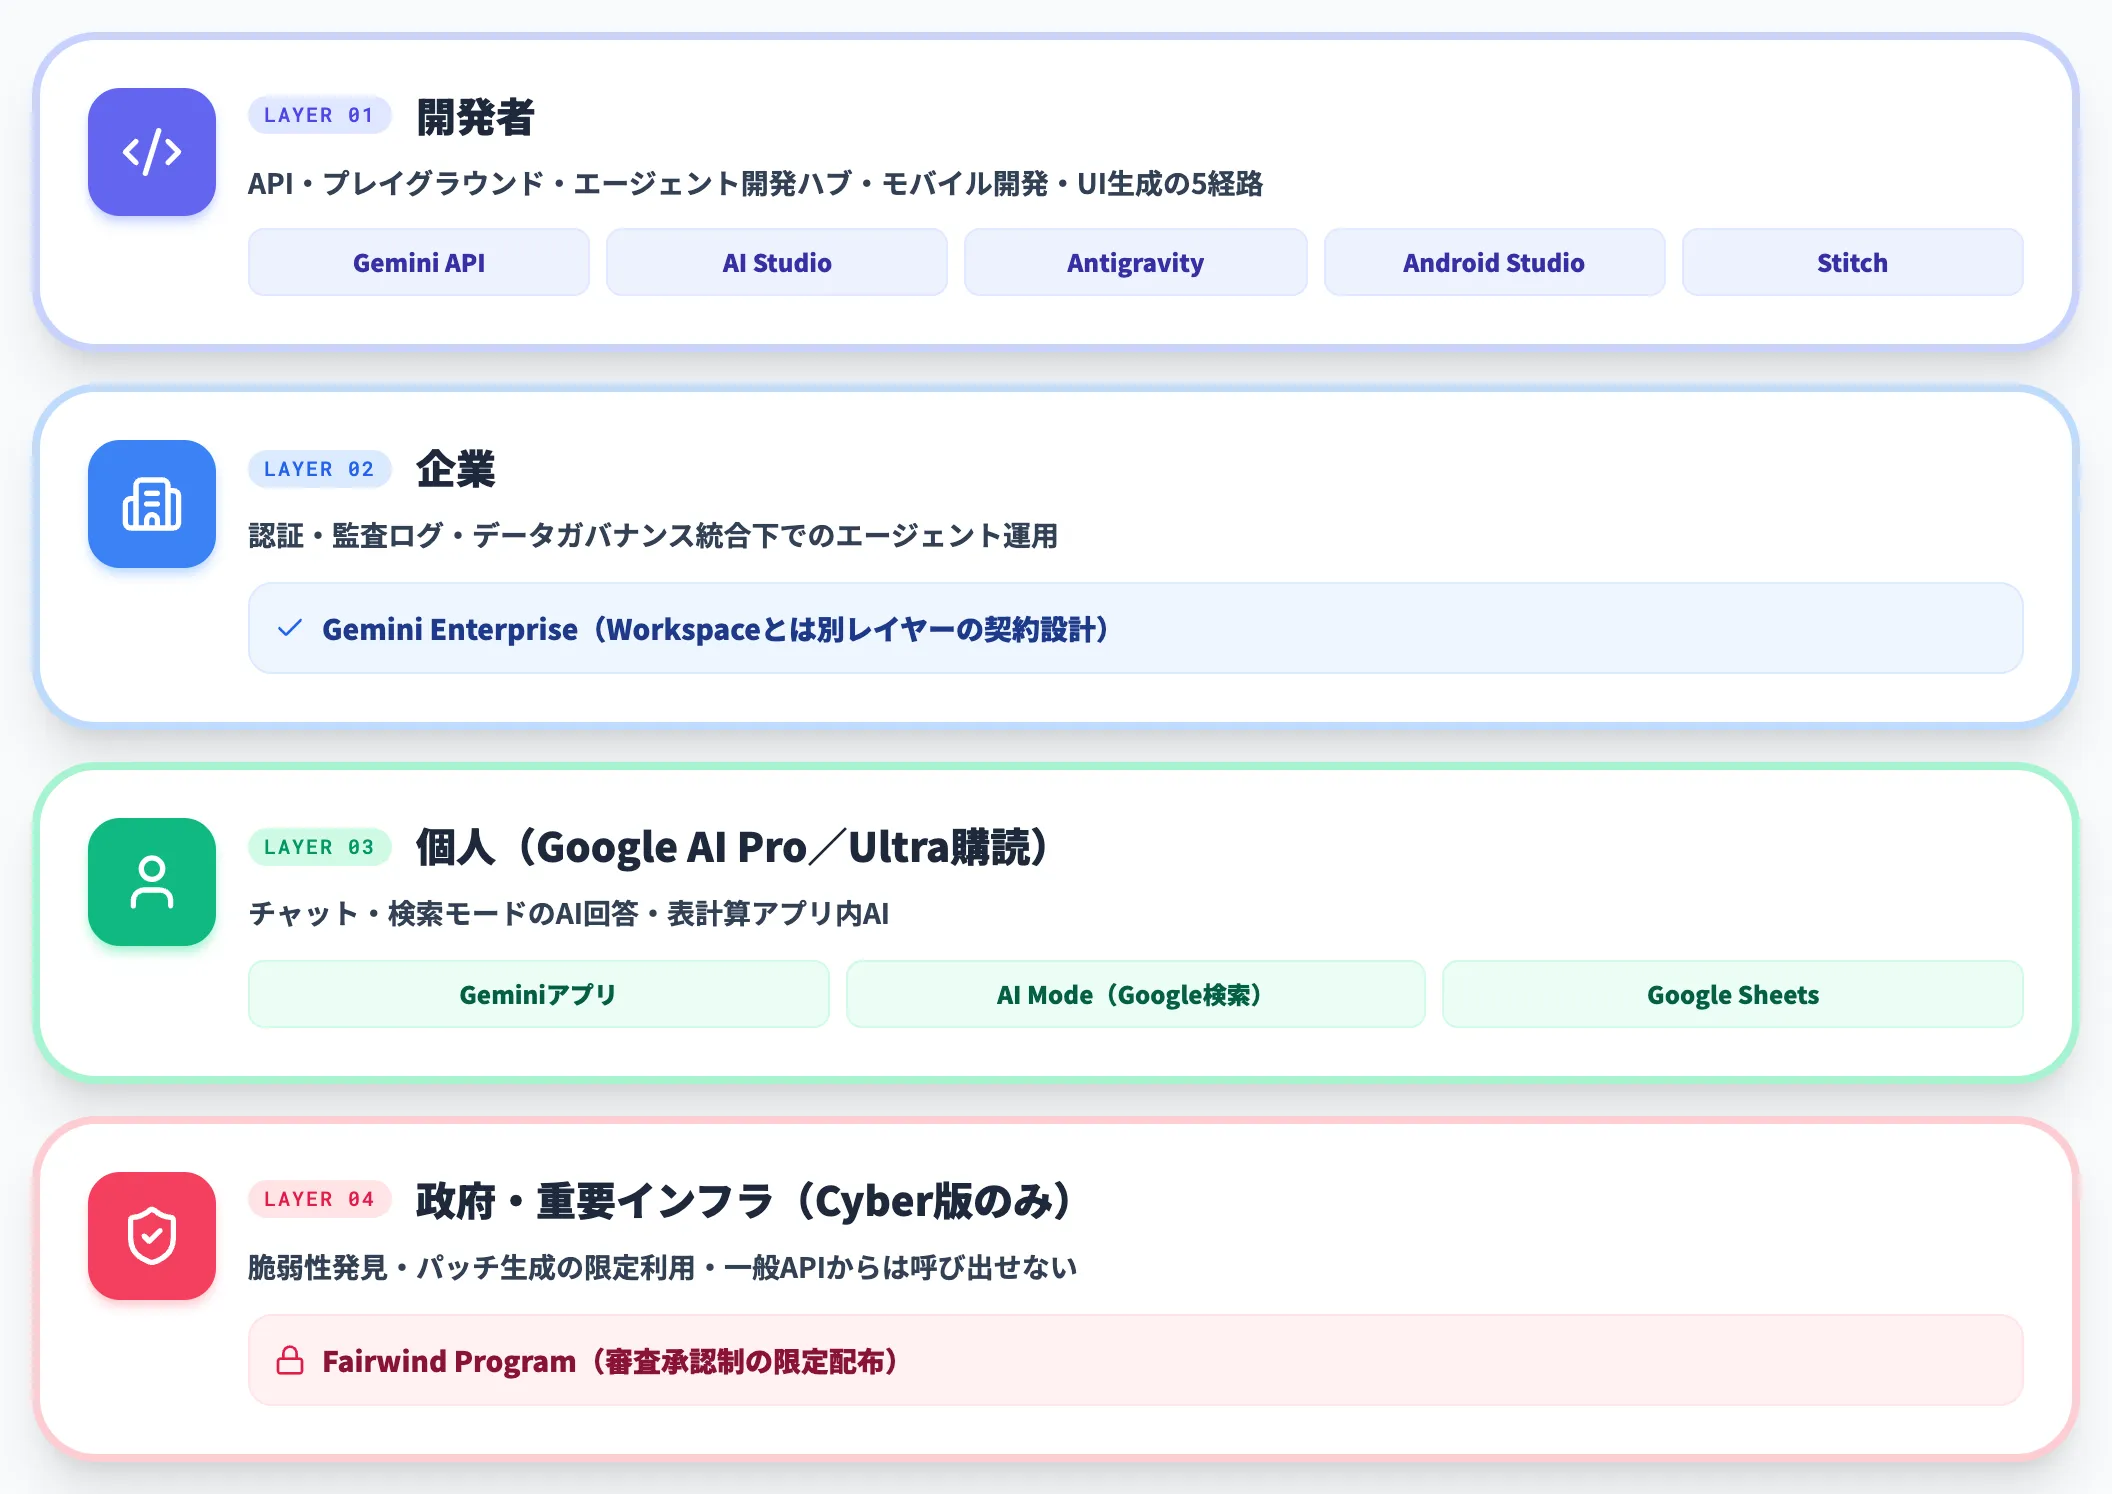Open the Stitch chip
Viewport: 2112px width, 1494px height.
[1853, 262]
